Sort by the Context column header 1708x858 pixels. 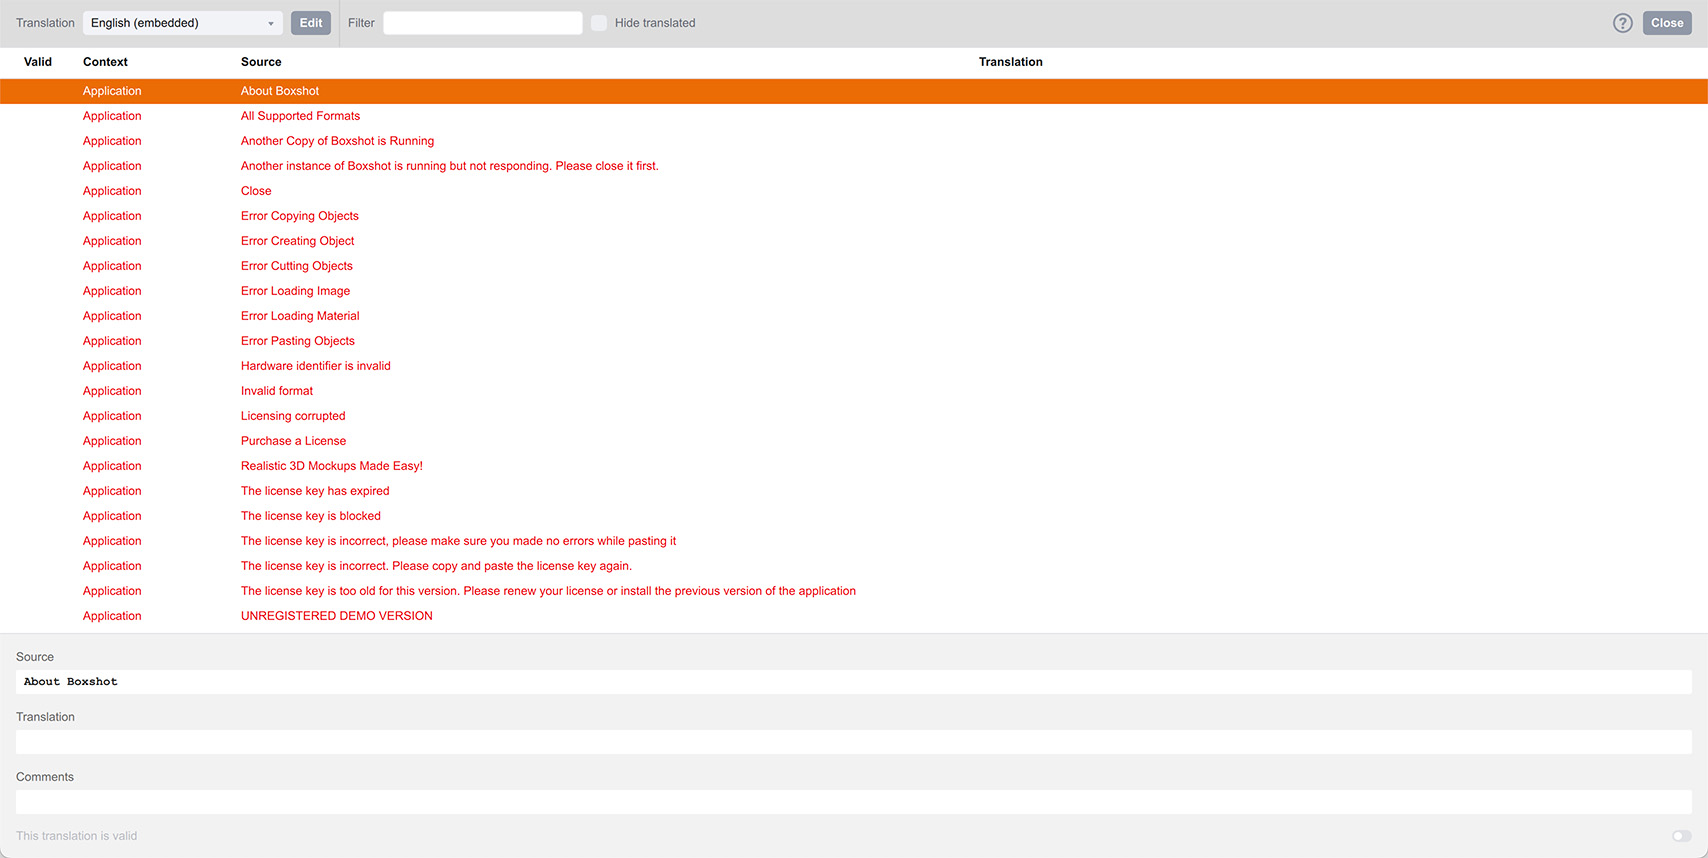105,62
